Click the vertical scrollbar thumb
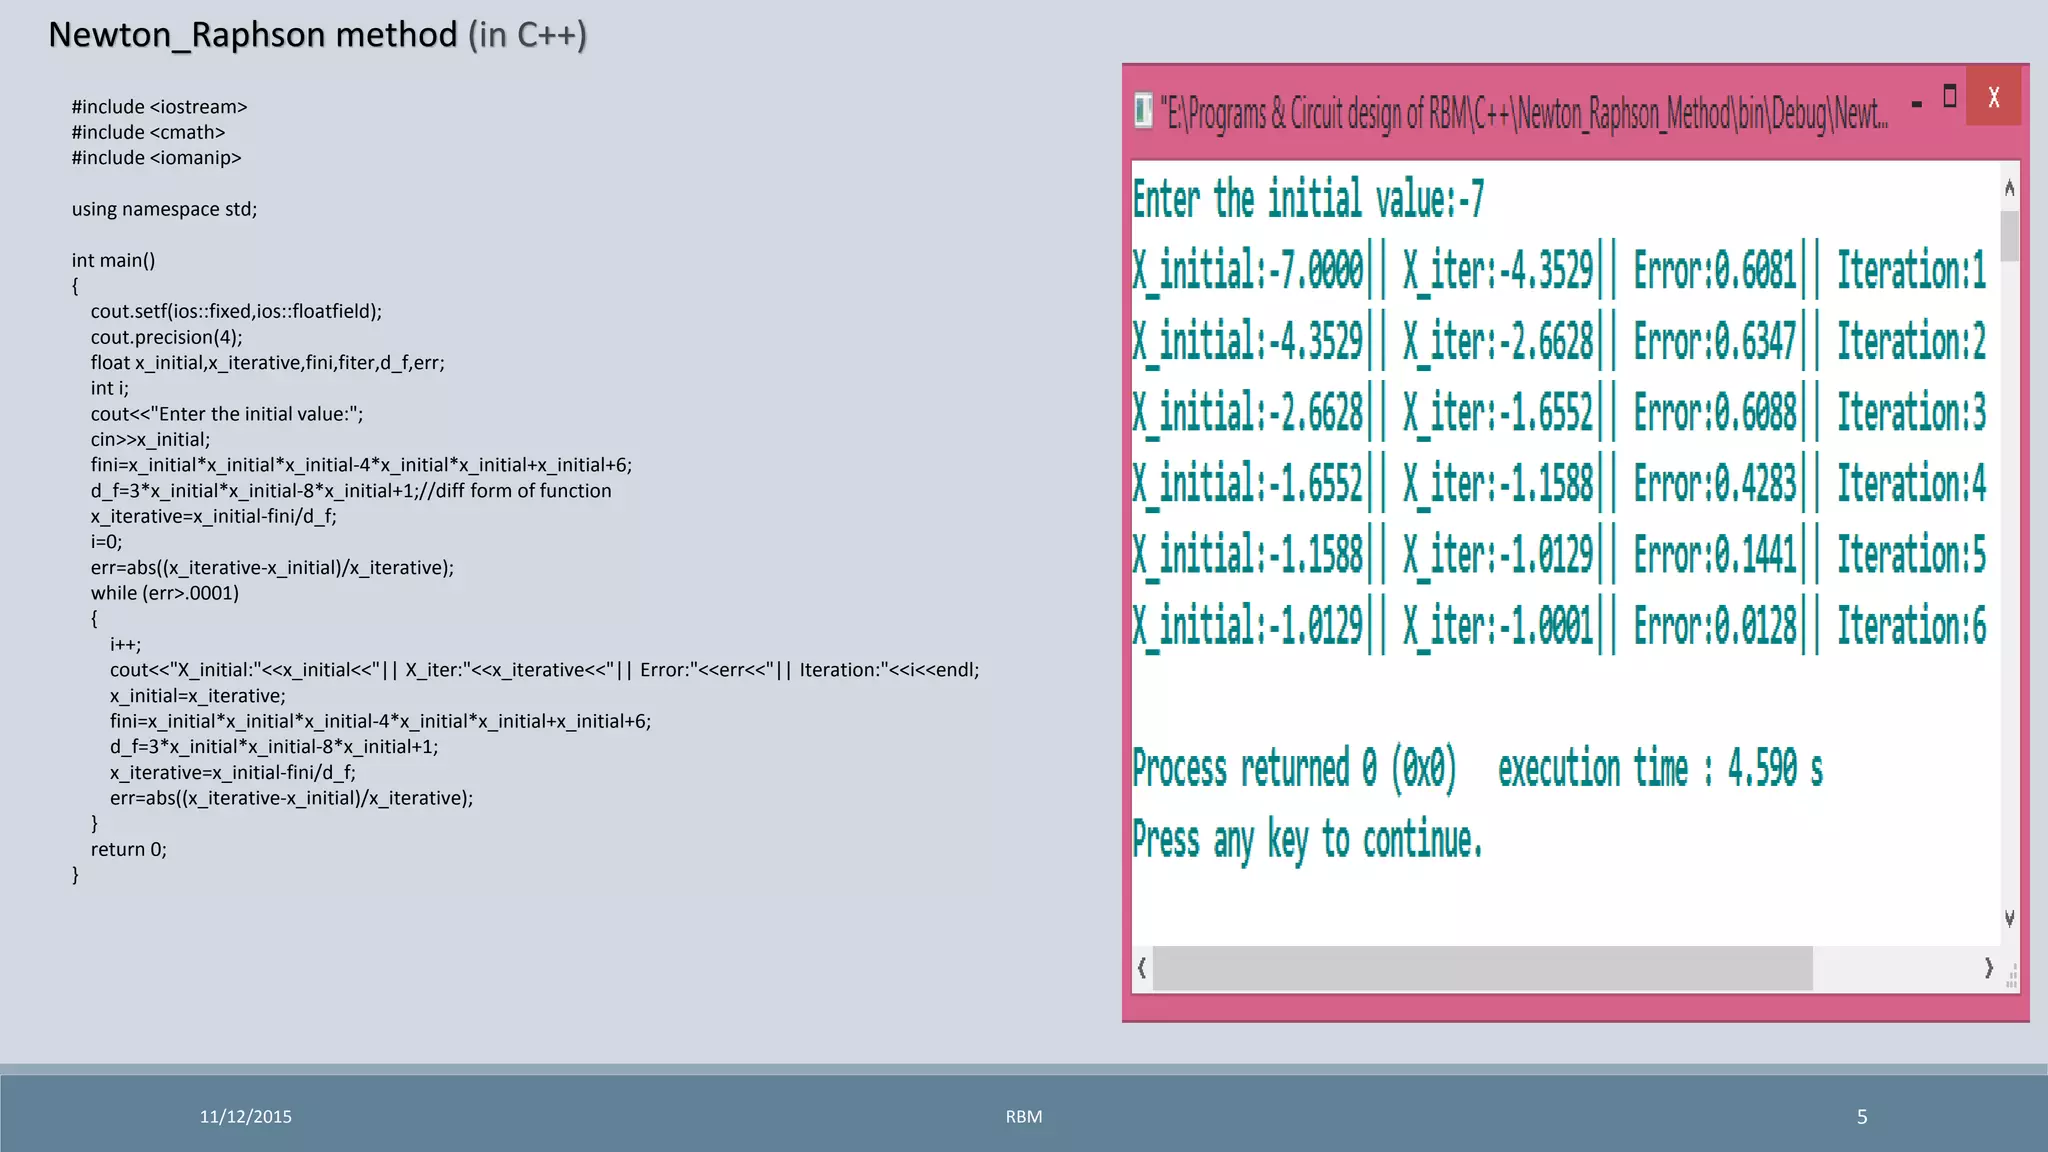The image size is (2048, 1152). pos(2009,236)
